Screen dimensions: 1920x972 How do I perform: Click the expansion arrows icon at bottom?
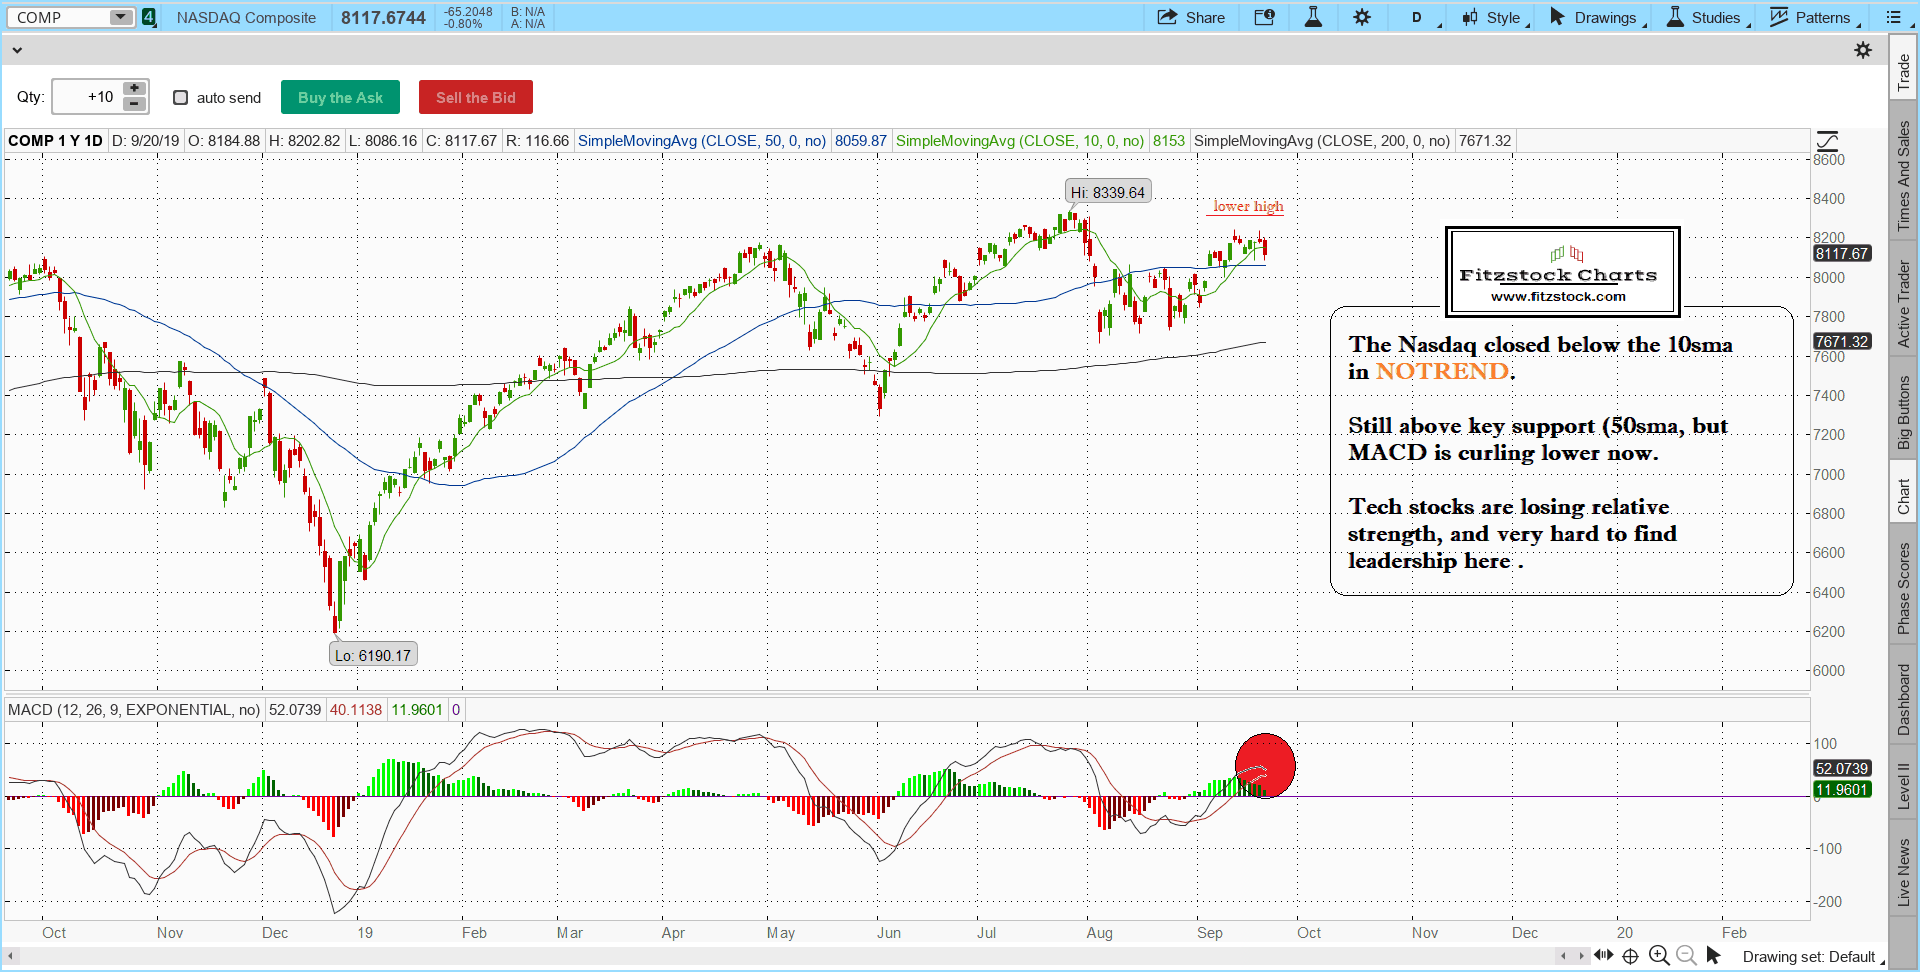click(x=1603, y=955)
